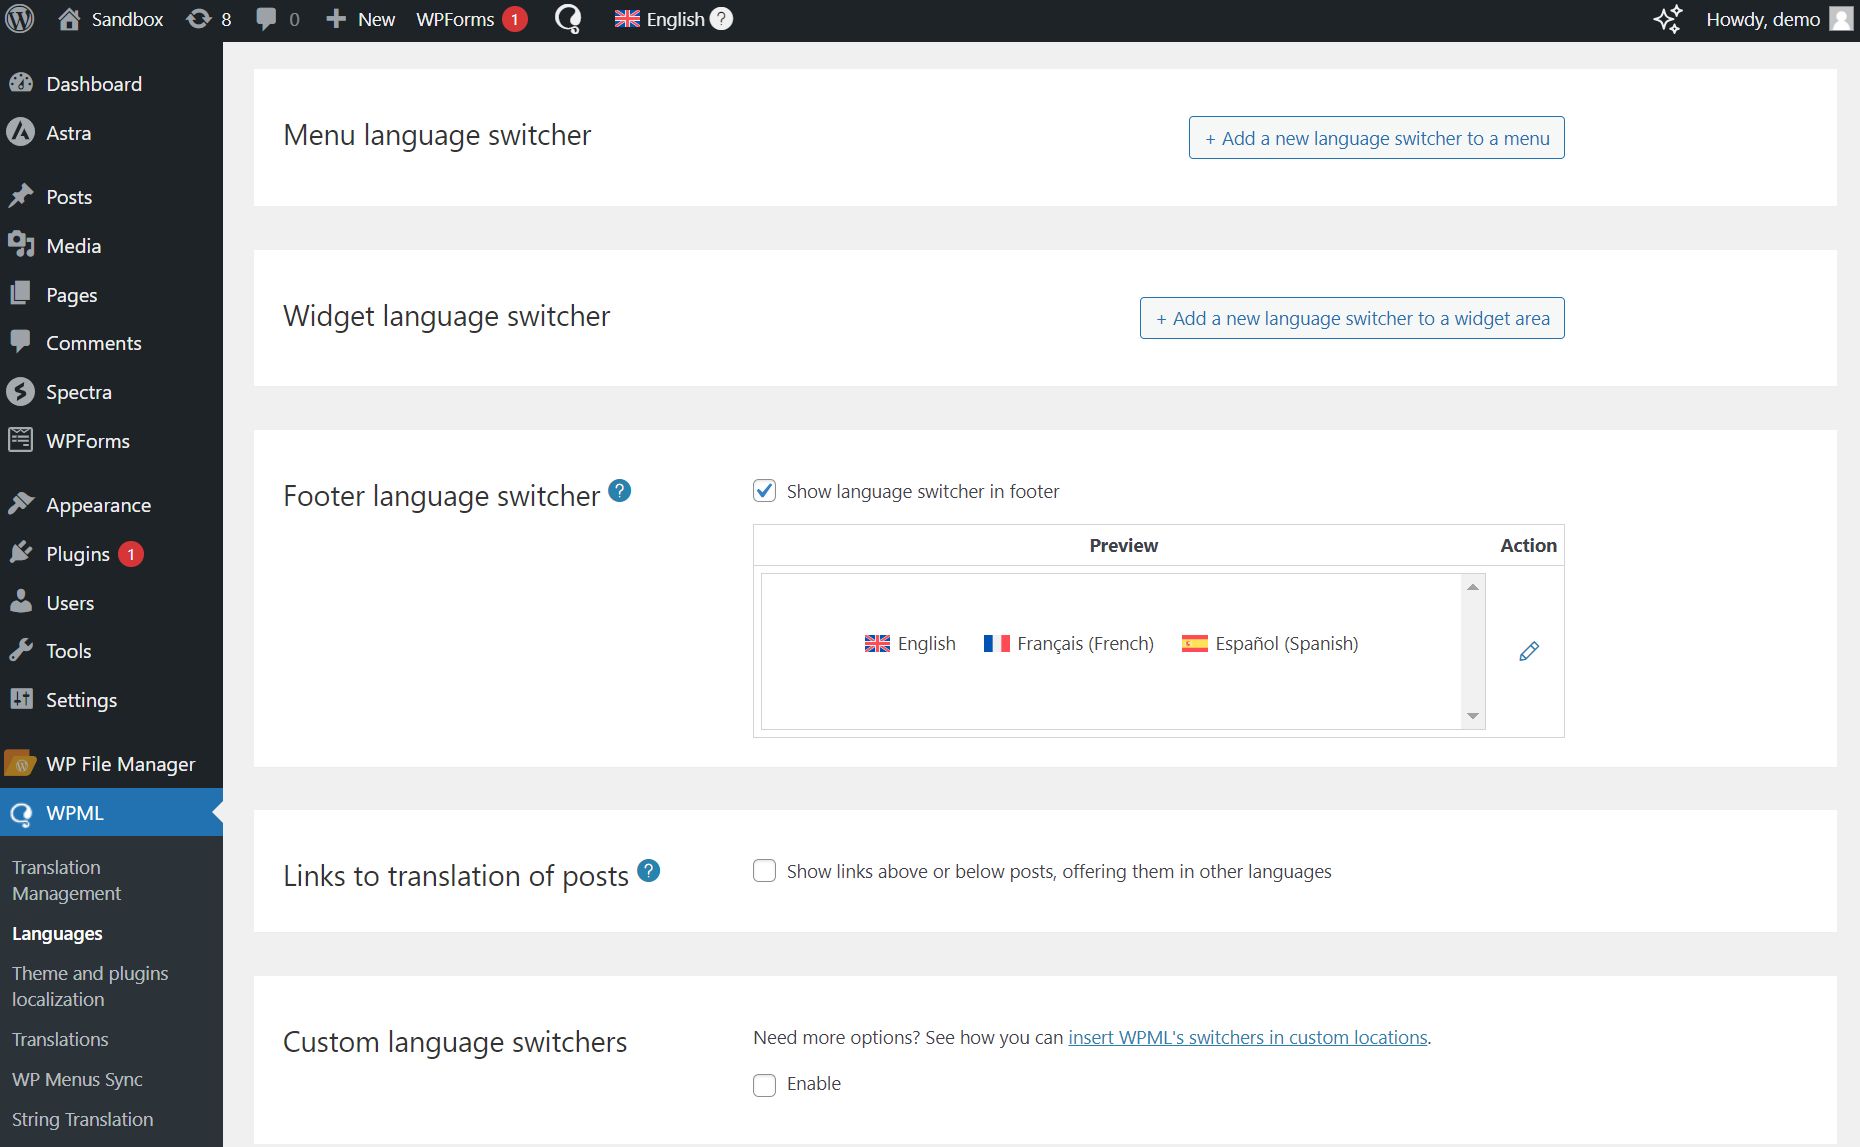The width and height of the screenshot is (1860, 1147).
Task: Click the Dashboard gauge icon
Action: [x=21, y=83]
